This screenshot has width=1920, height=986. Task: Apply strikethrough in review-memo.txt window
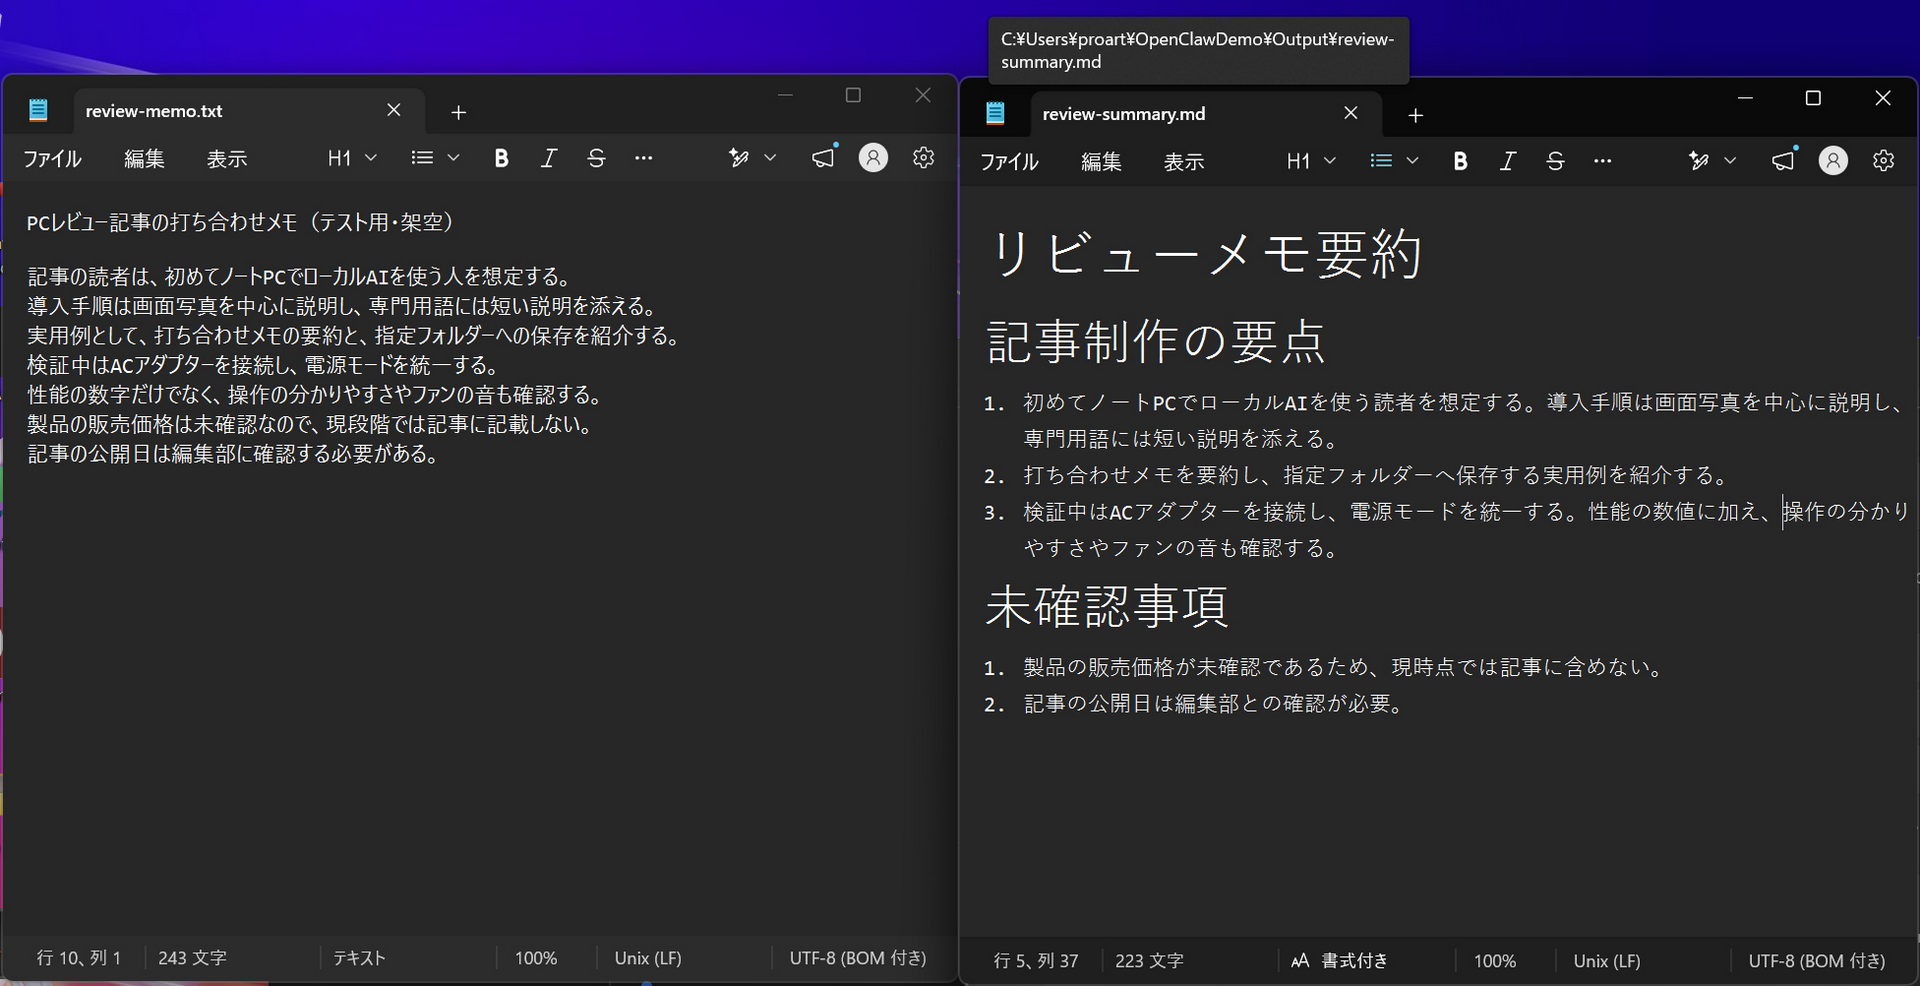596,158
